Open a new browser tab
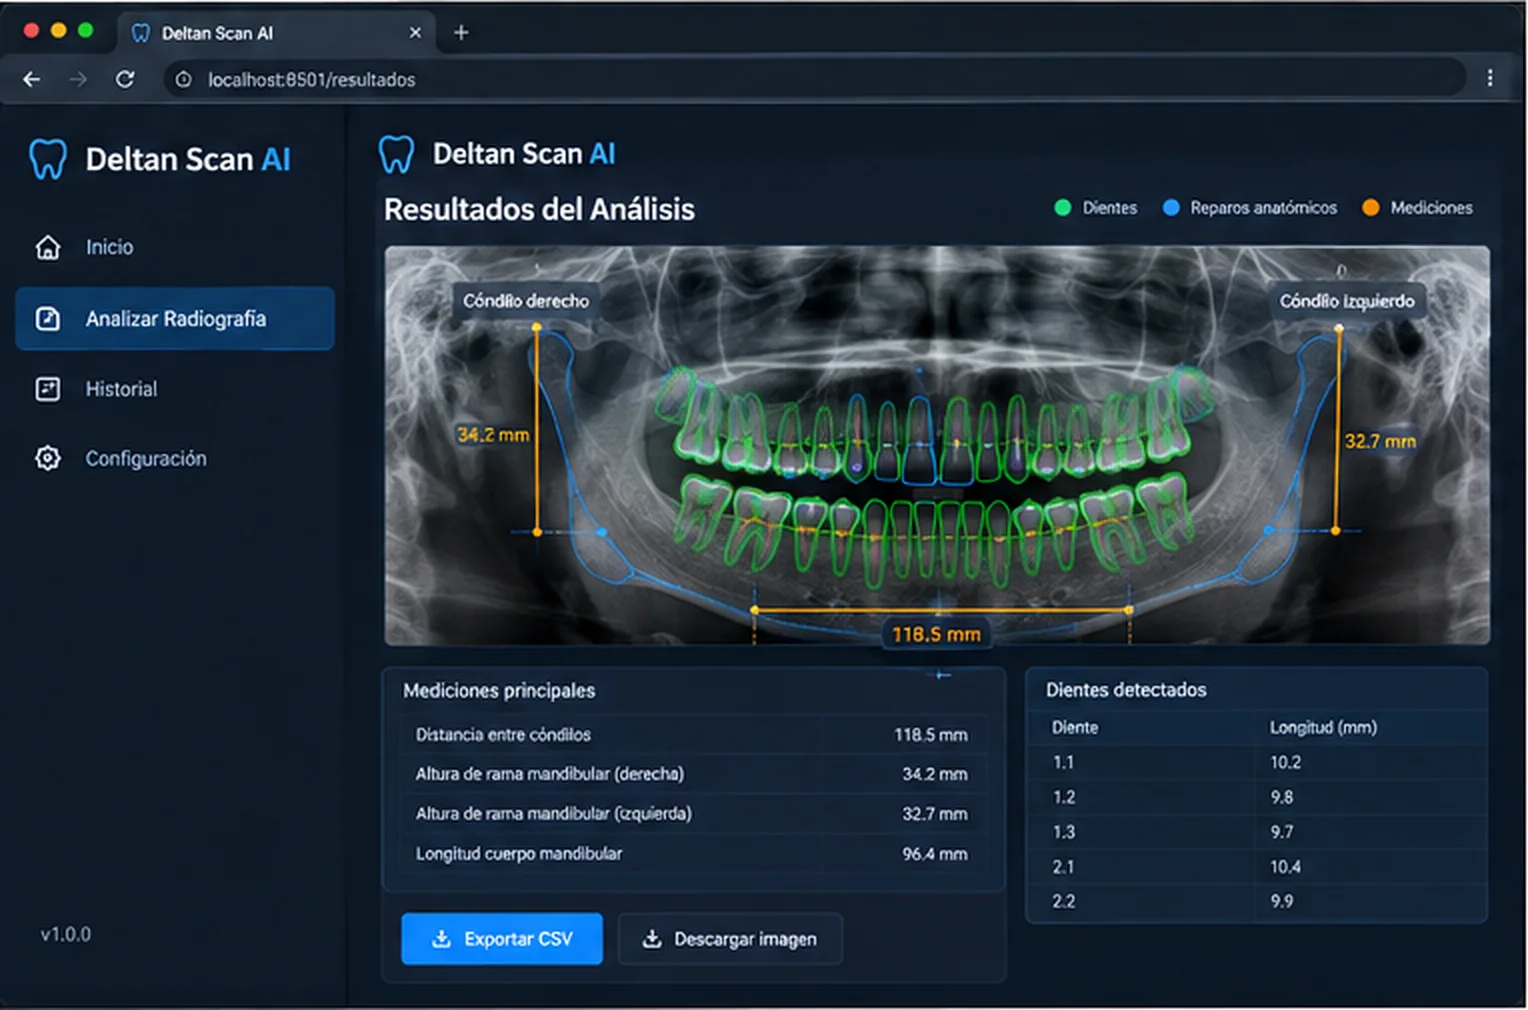 tap(461, 33)
